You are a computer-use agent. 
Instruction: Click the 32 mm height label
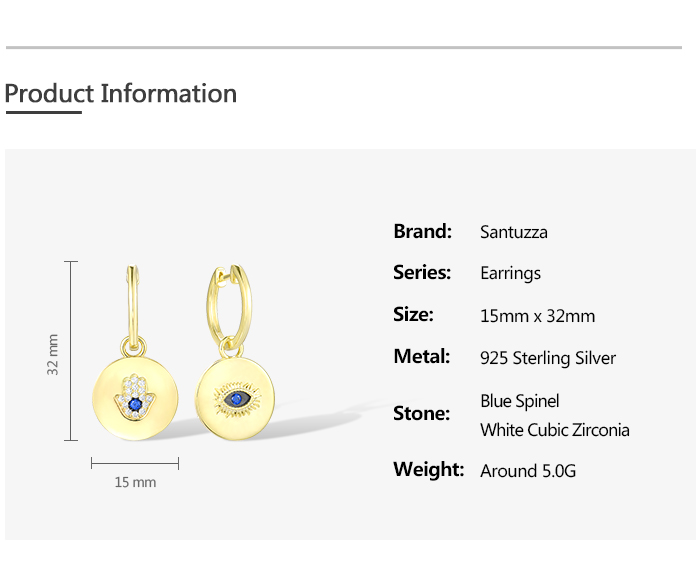pyautogui.click(x=54, y=354)
